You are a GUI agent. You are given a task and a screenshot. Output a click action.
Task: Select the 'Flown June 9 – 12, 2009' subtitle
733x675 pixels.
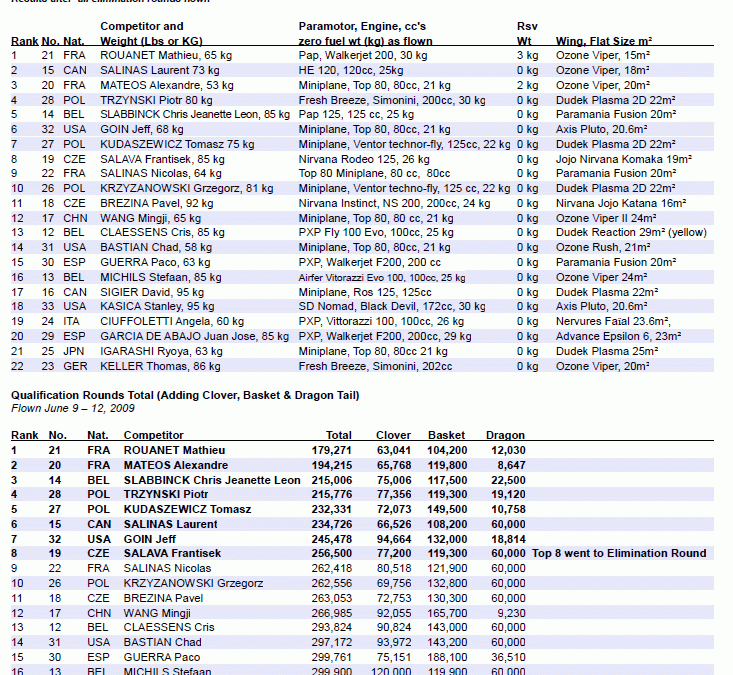click(73, 408)
